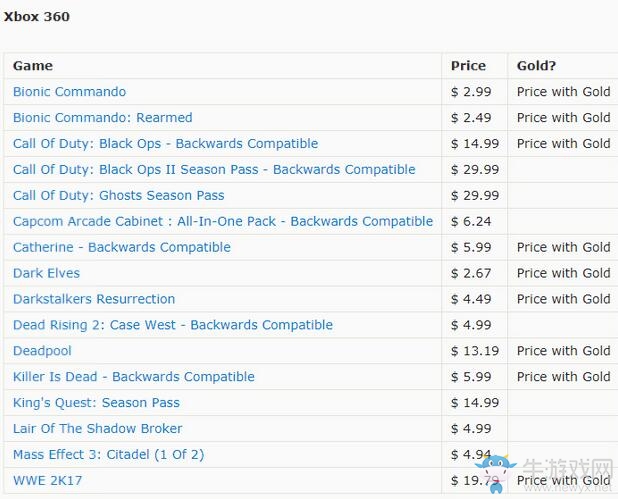
Task: Click the WWE 2K17 link
Action: [47, 481]
